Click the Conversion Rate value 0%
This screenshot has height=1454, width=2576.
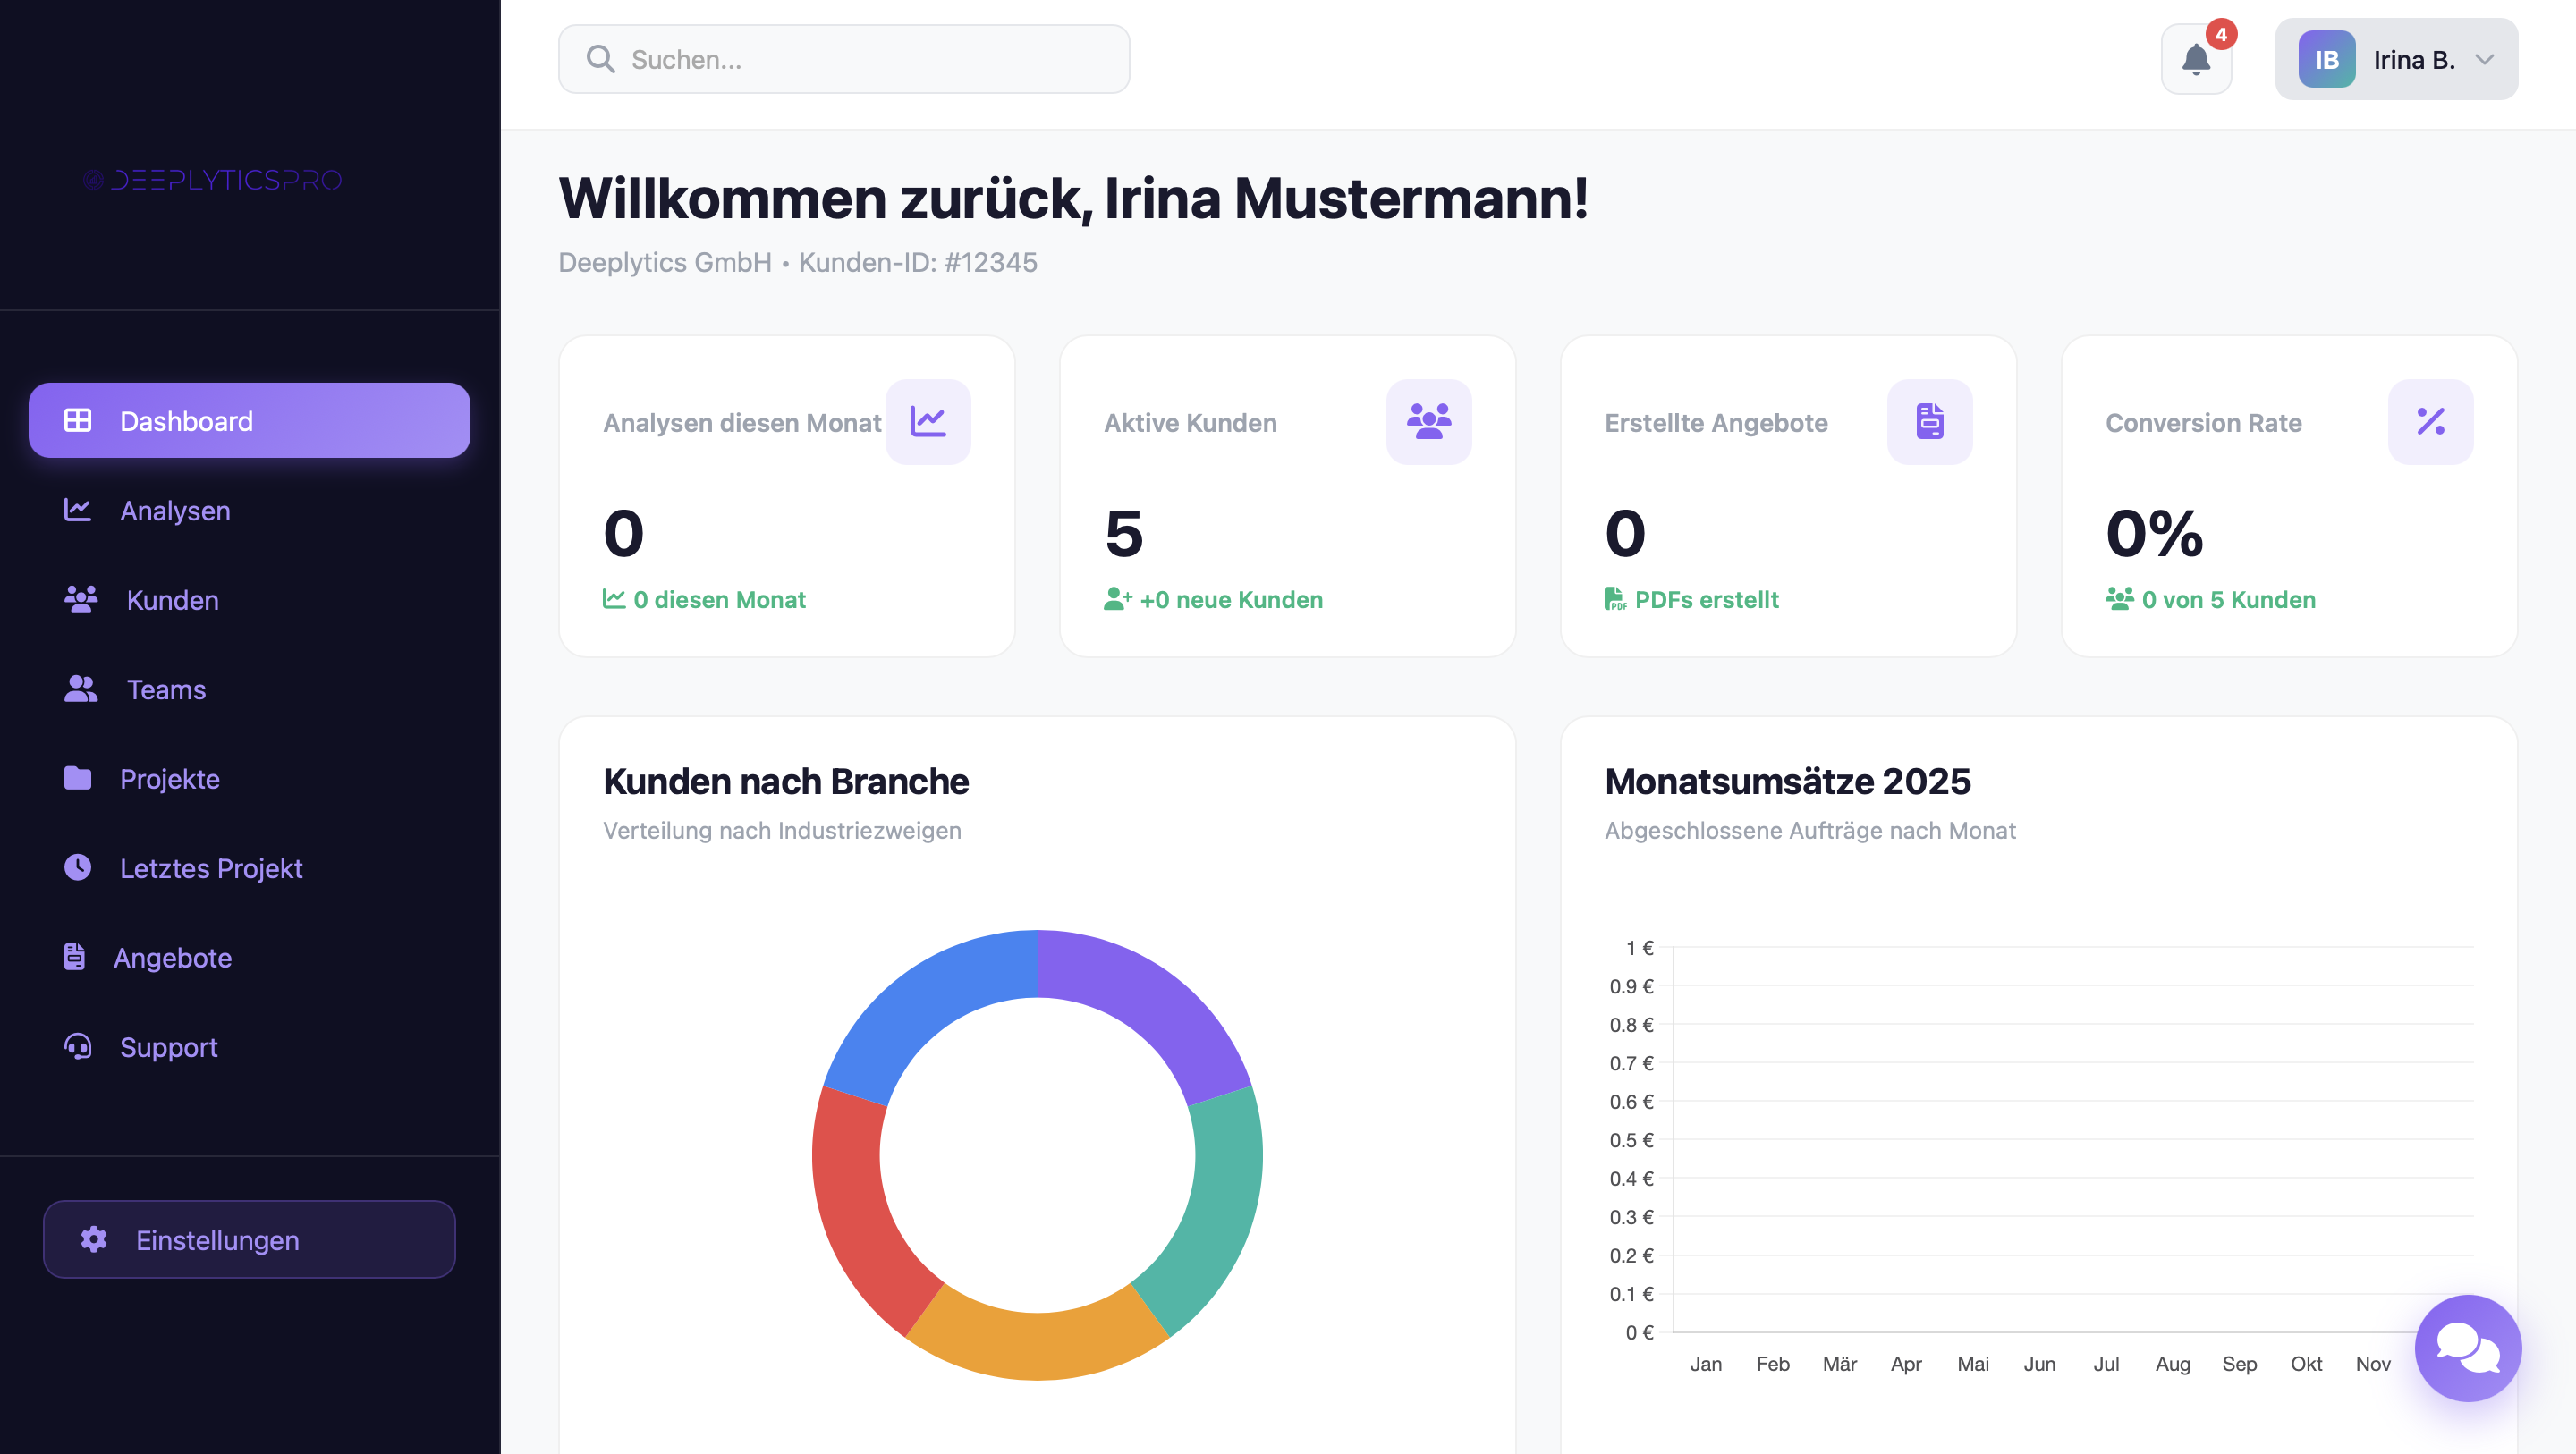point(2154,533)
